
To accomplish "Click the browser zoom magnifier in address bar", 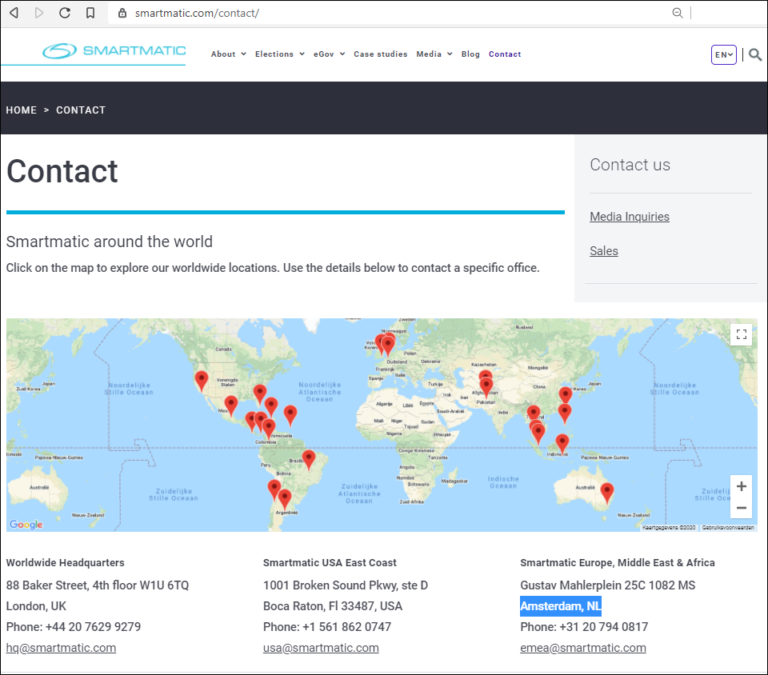I will [x=677, y=13].
